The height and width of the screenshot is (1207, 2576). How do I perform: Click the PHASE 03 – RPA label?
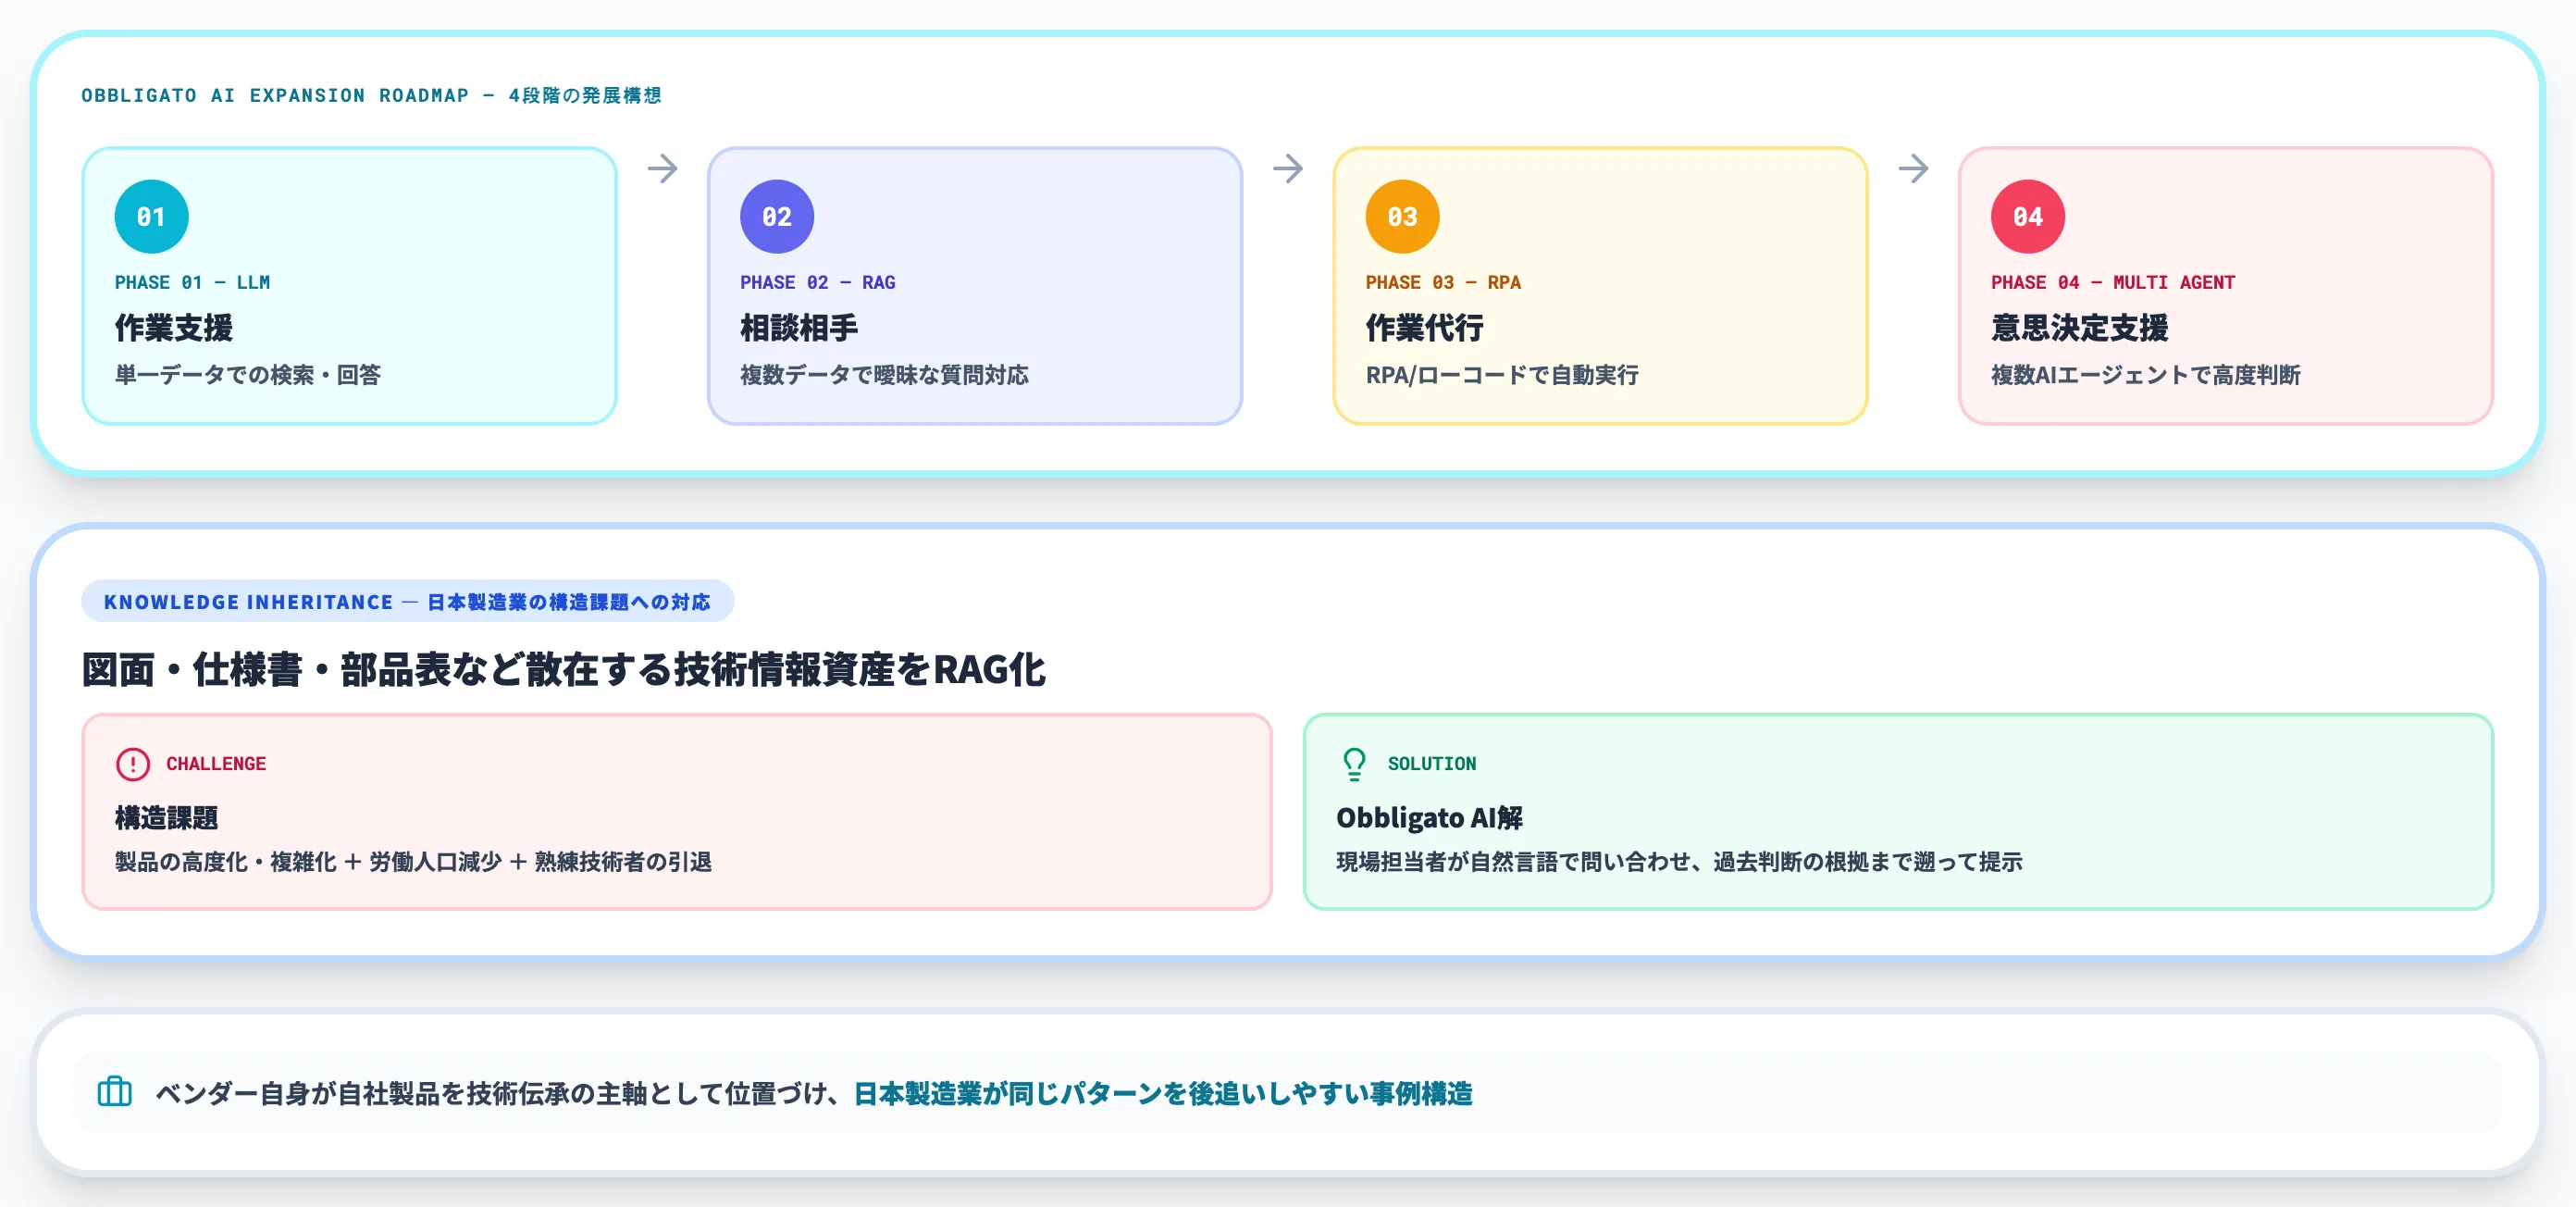click(1443, 282)
